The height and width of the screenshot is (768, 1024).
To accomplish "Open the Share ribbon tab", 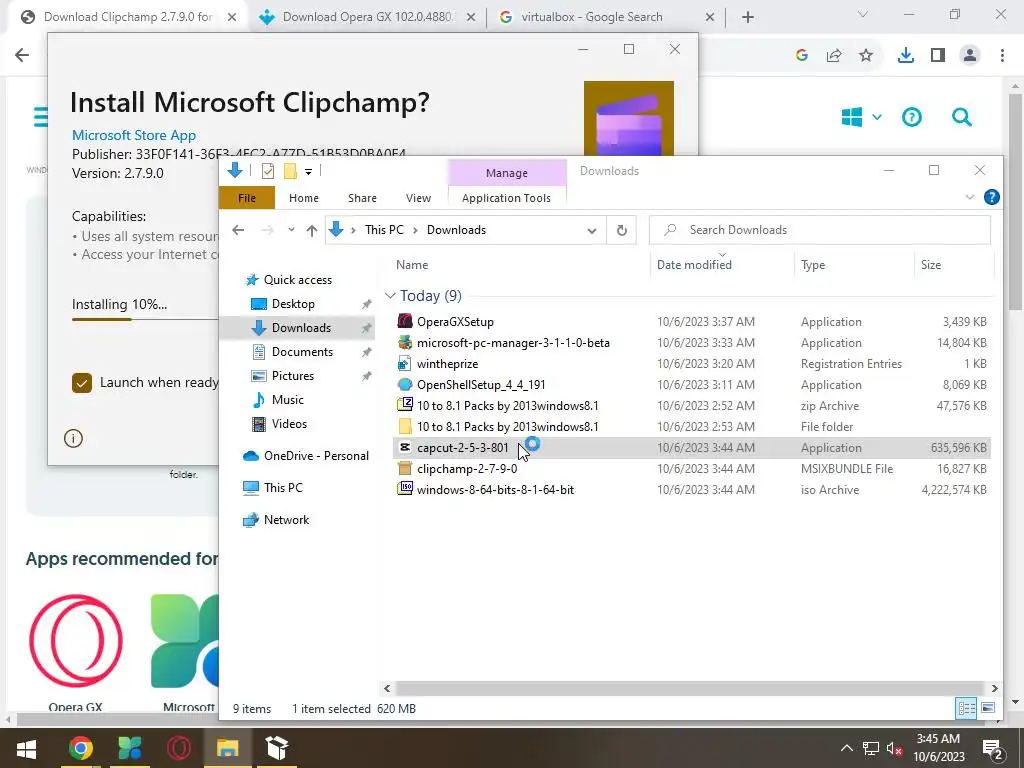I will pyautogui.click(x=362, y=198).
